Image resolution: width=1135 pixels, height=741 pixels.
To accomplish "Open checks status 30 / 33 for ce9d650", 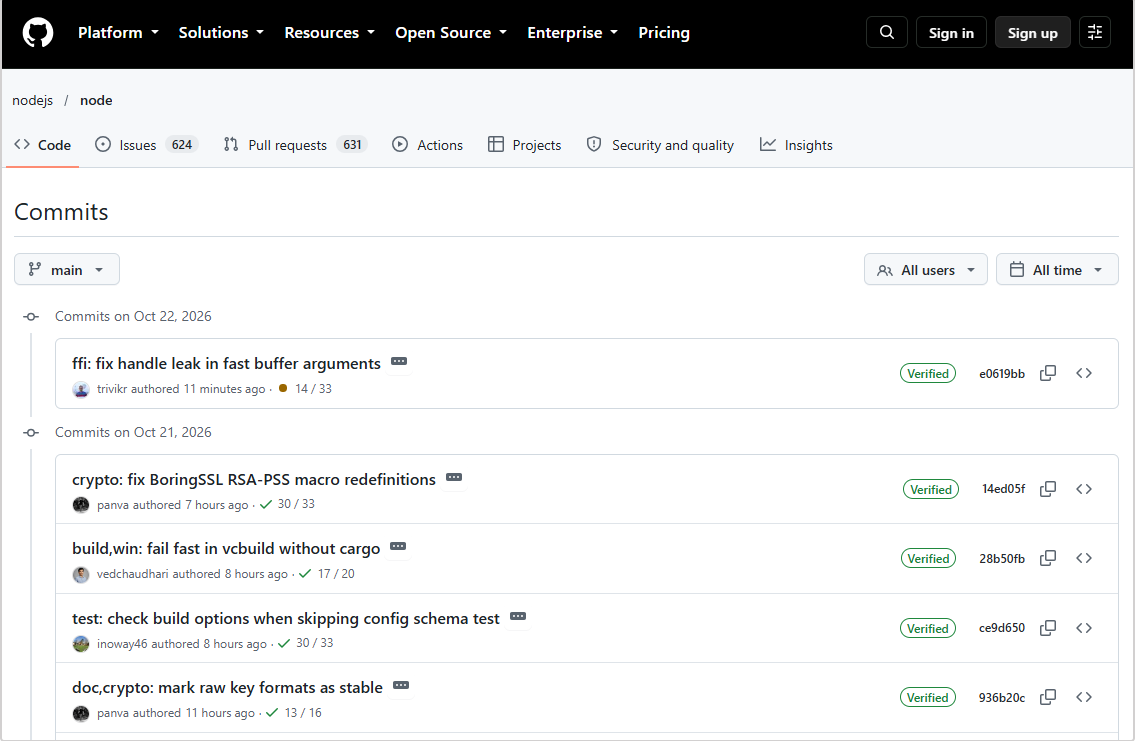I will pos(305,643).
